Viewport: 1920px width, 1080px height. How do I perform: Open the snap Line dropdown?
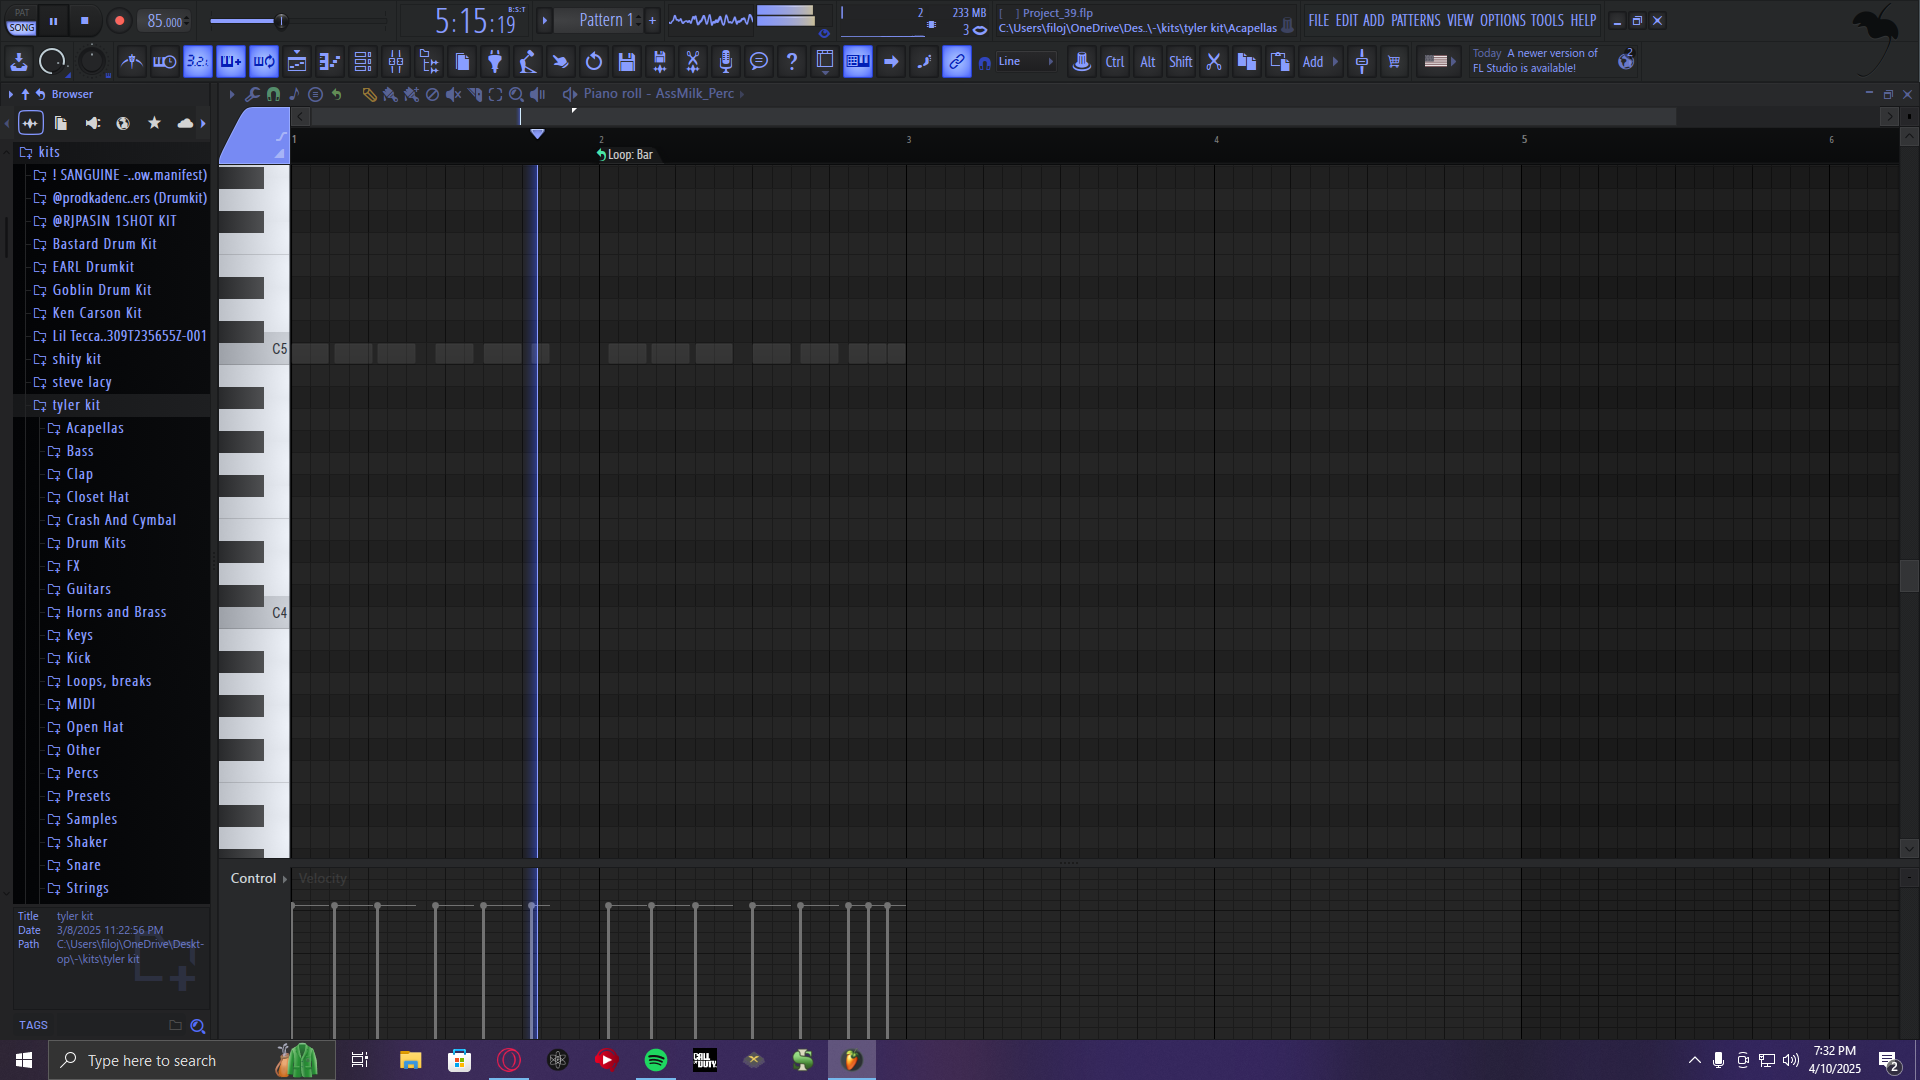pyautogui.click(x=1026, y=62)
